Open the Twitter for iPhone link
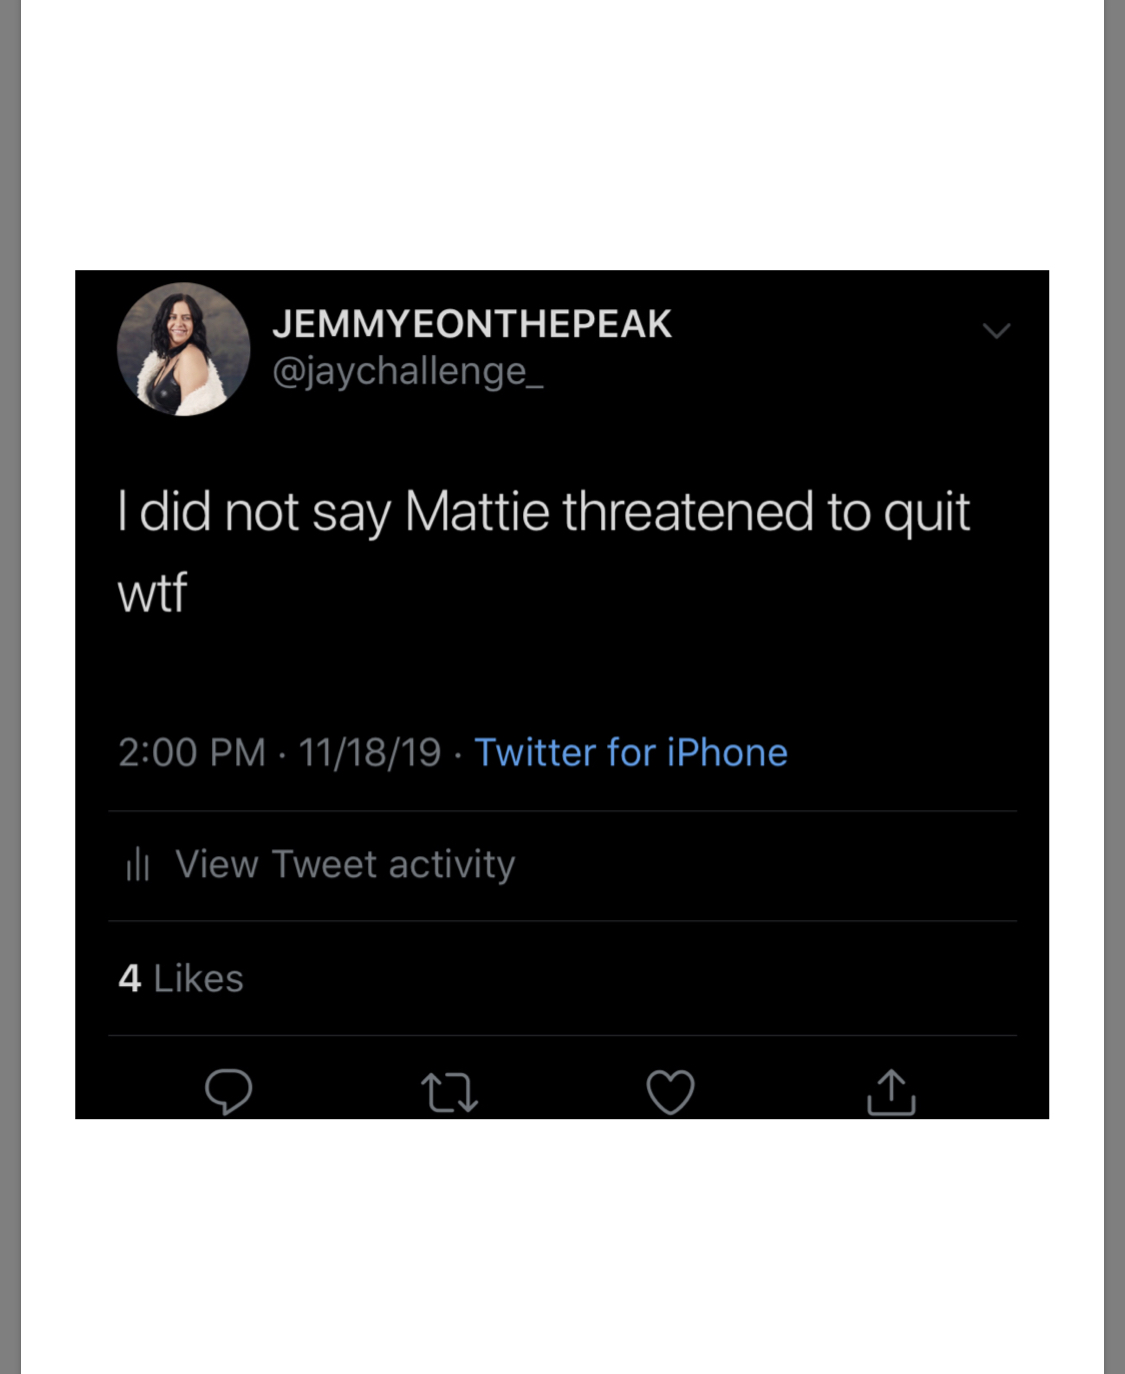The height and width of the screenshot is (1374, 1125). tap(631, 752)
